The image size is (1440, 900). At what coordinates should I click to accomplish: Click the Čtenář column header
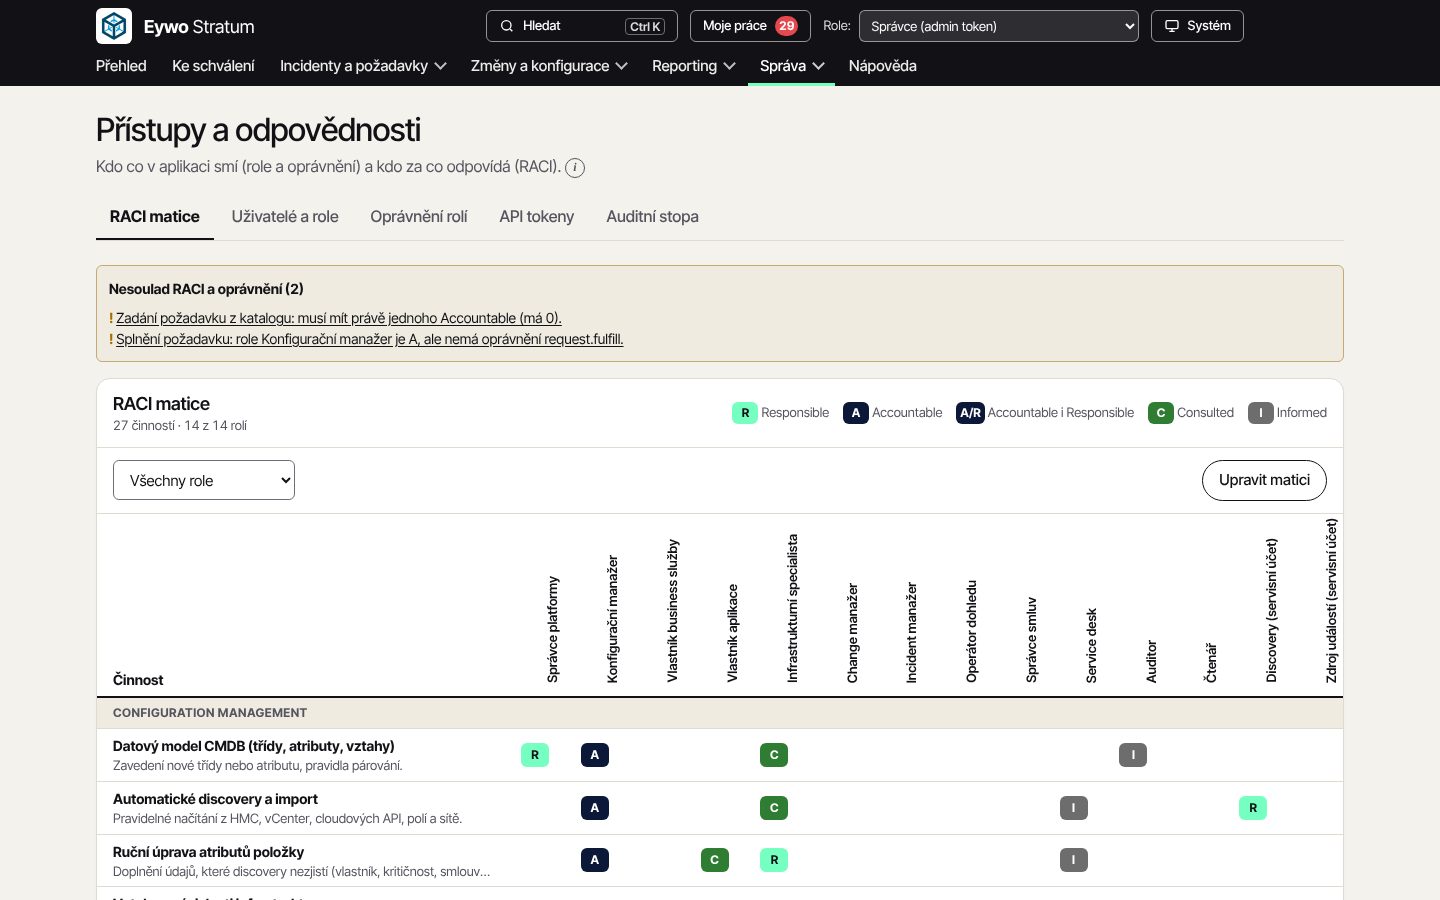[1211, 663]
